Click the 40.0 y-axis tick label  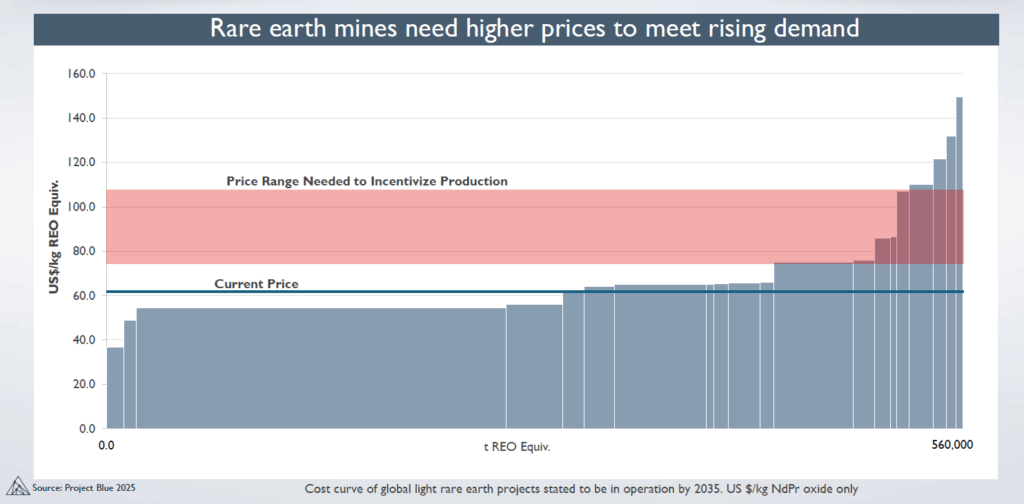pyautogui.click(x=83, y=340)
